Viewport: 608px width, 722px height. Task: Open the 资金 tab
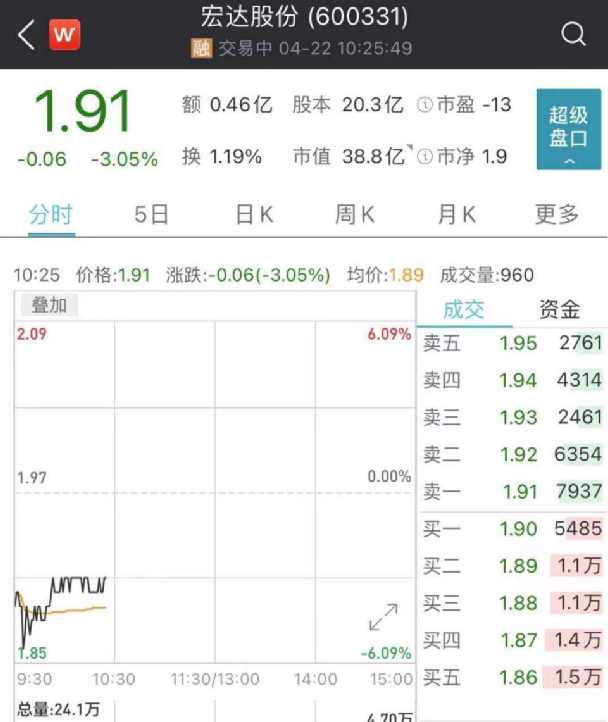pyautogui.click(x=559, y=309)
